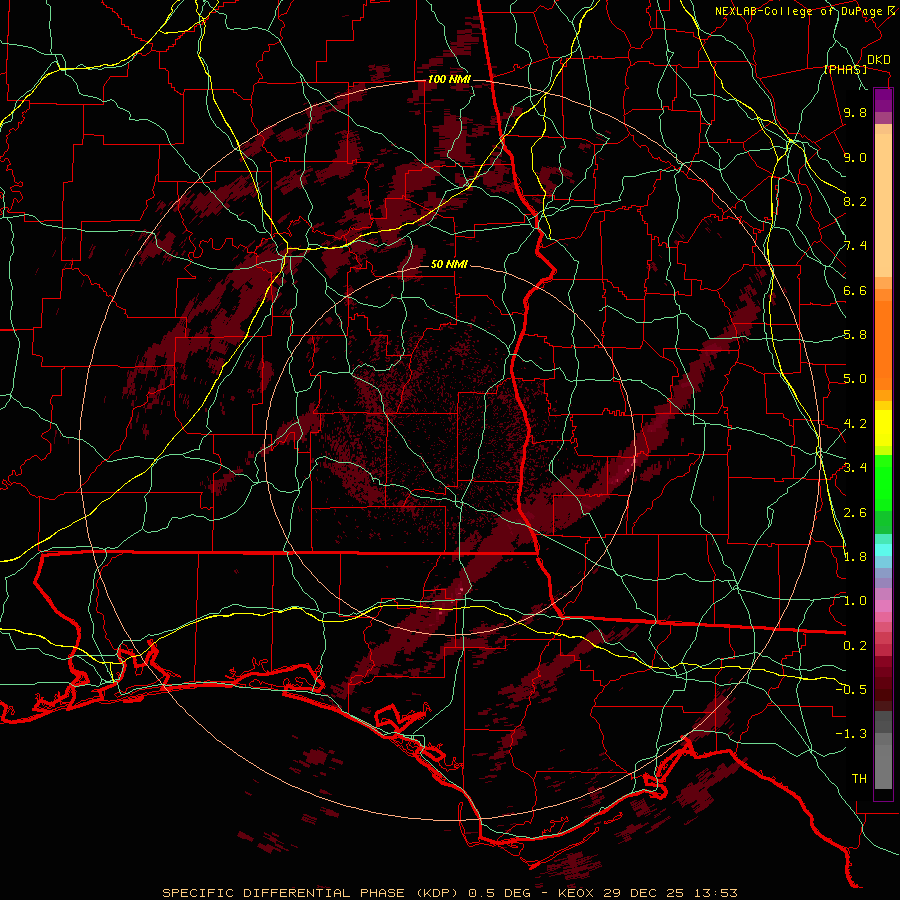Image resolution: width=900 pixels, height=900 pixels.
Task: Click the 3.4 value on the color scale
Action: point(855,468)
